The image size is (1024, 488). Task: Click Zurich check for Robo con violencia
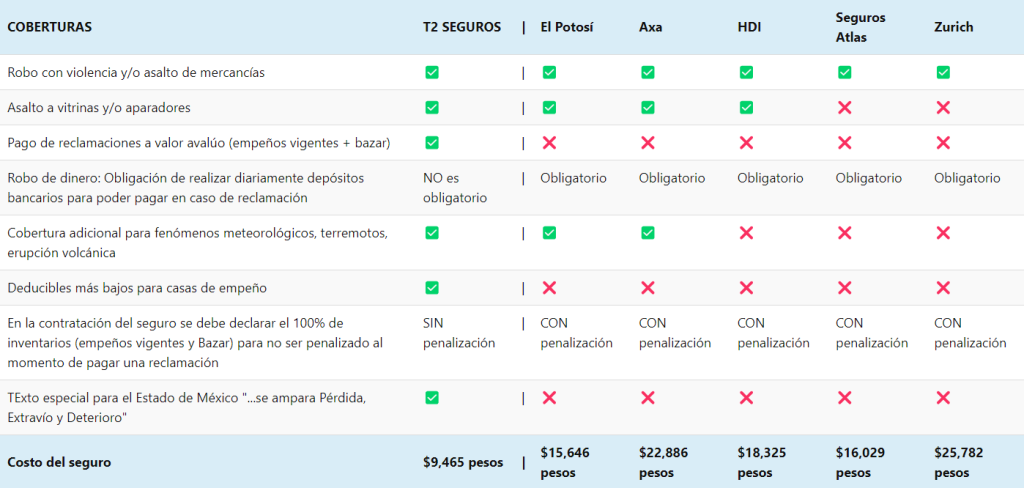[x=943, y=72]
